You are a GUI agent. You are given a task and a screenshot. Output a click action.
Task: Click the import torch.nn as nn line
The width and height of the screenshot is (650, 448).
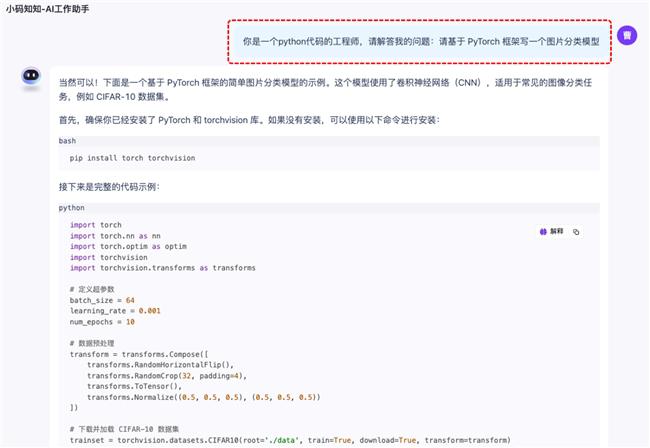(x=115, y=236)
